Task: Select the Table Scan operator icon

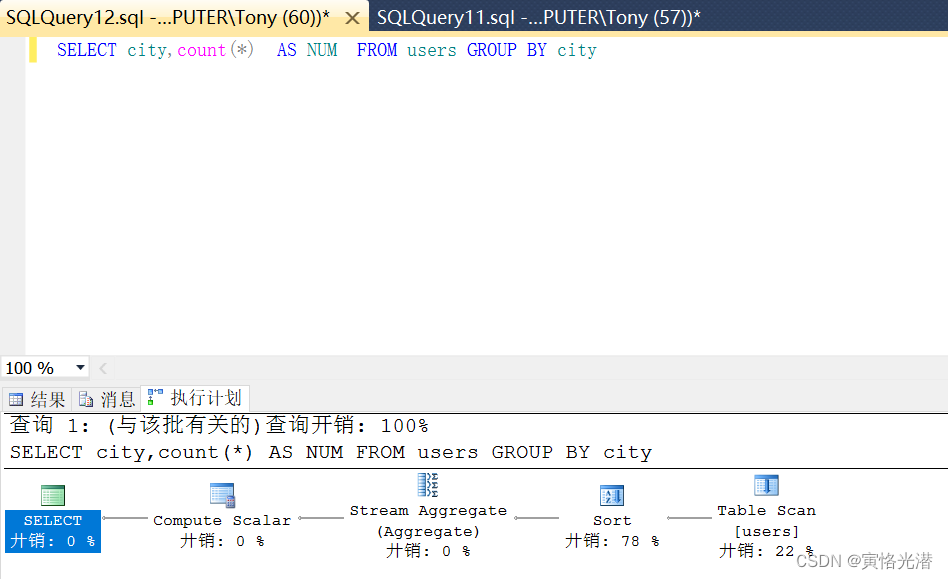Action: click(x=766, y=484)
